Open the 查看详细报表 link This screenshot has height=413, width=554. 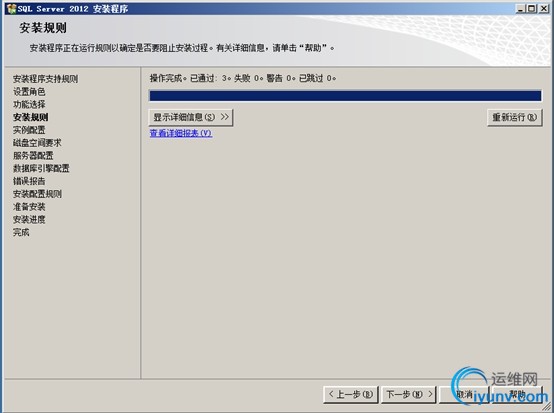click(181, 133)
